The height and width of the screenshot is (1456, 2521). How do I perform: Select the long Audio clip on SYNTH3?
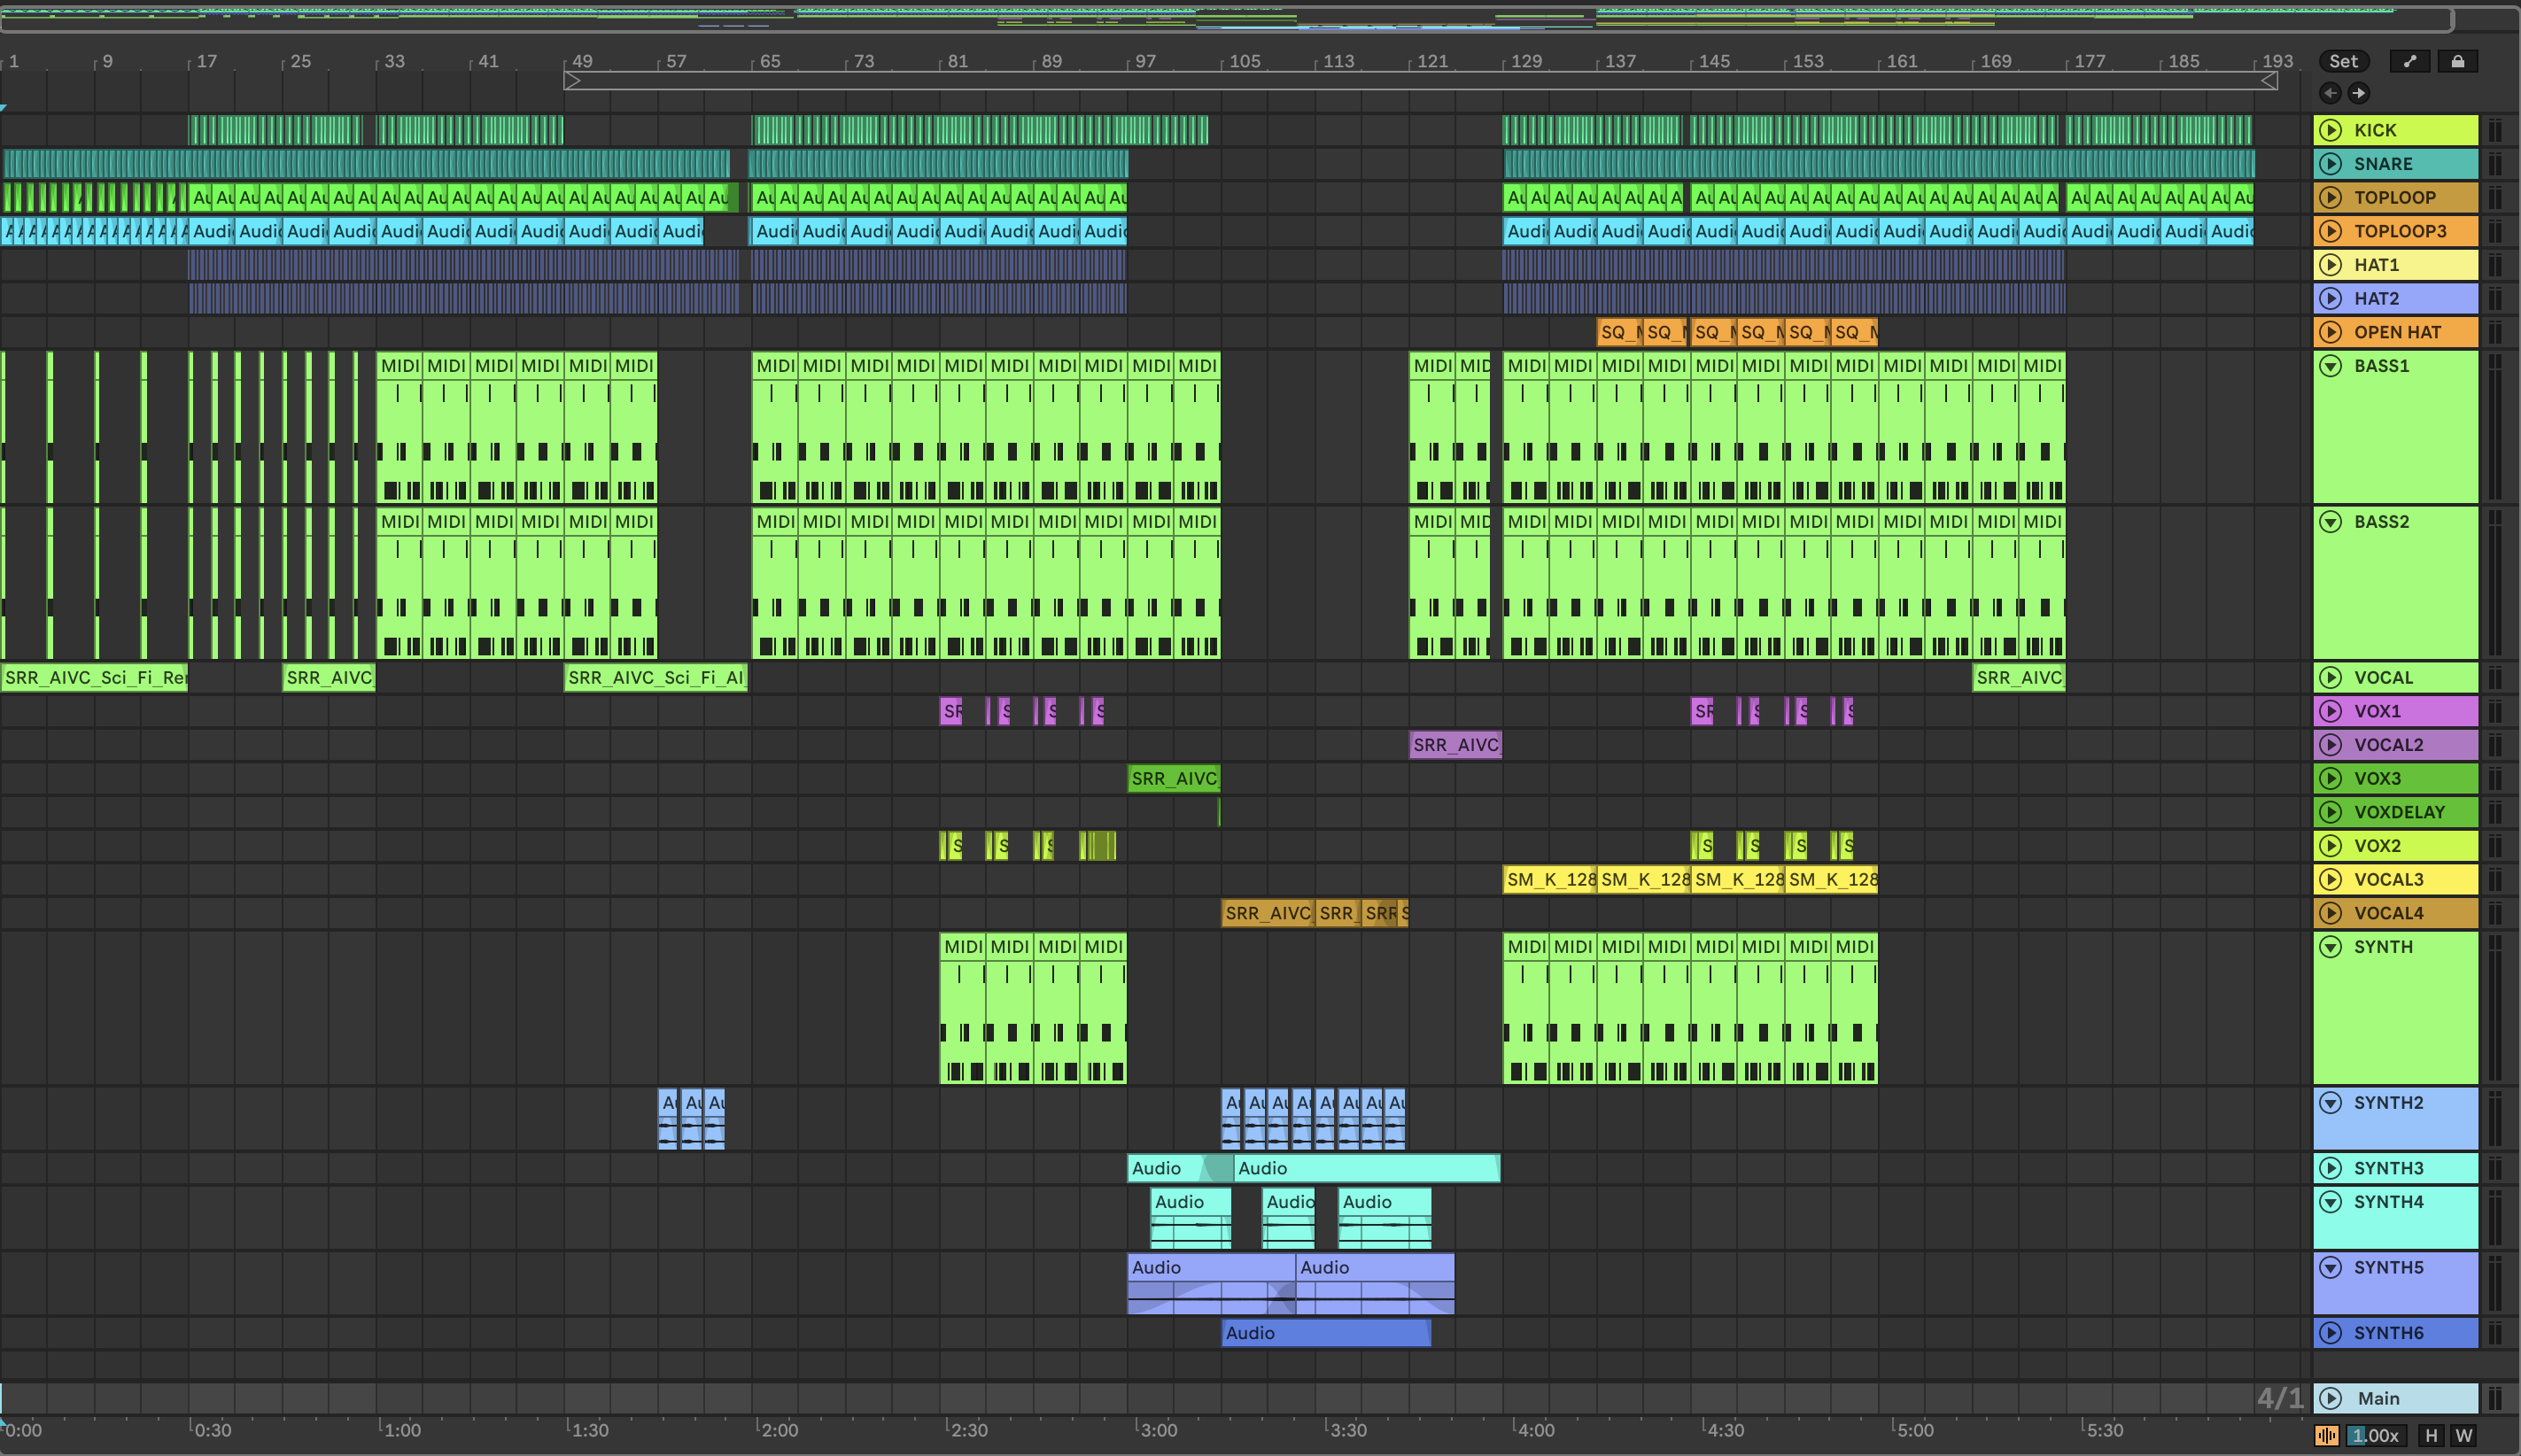click(x=1367, y=1168)
